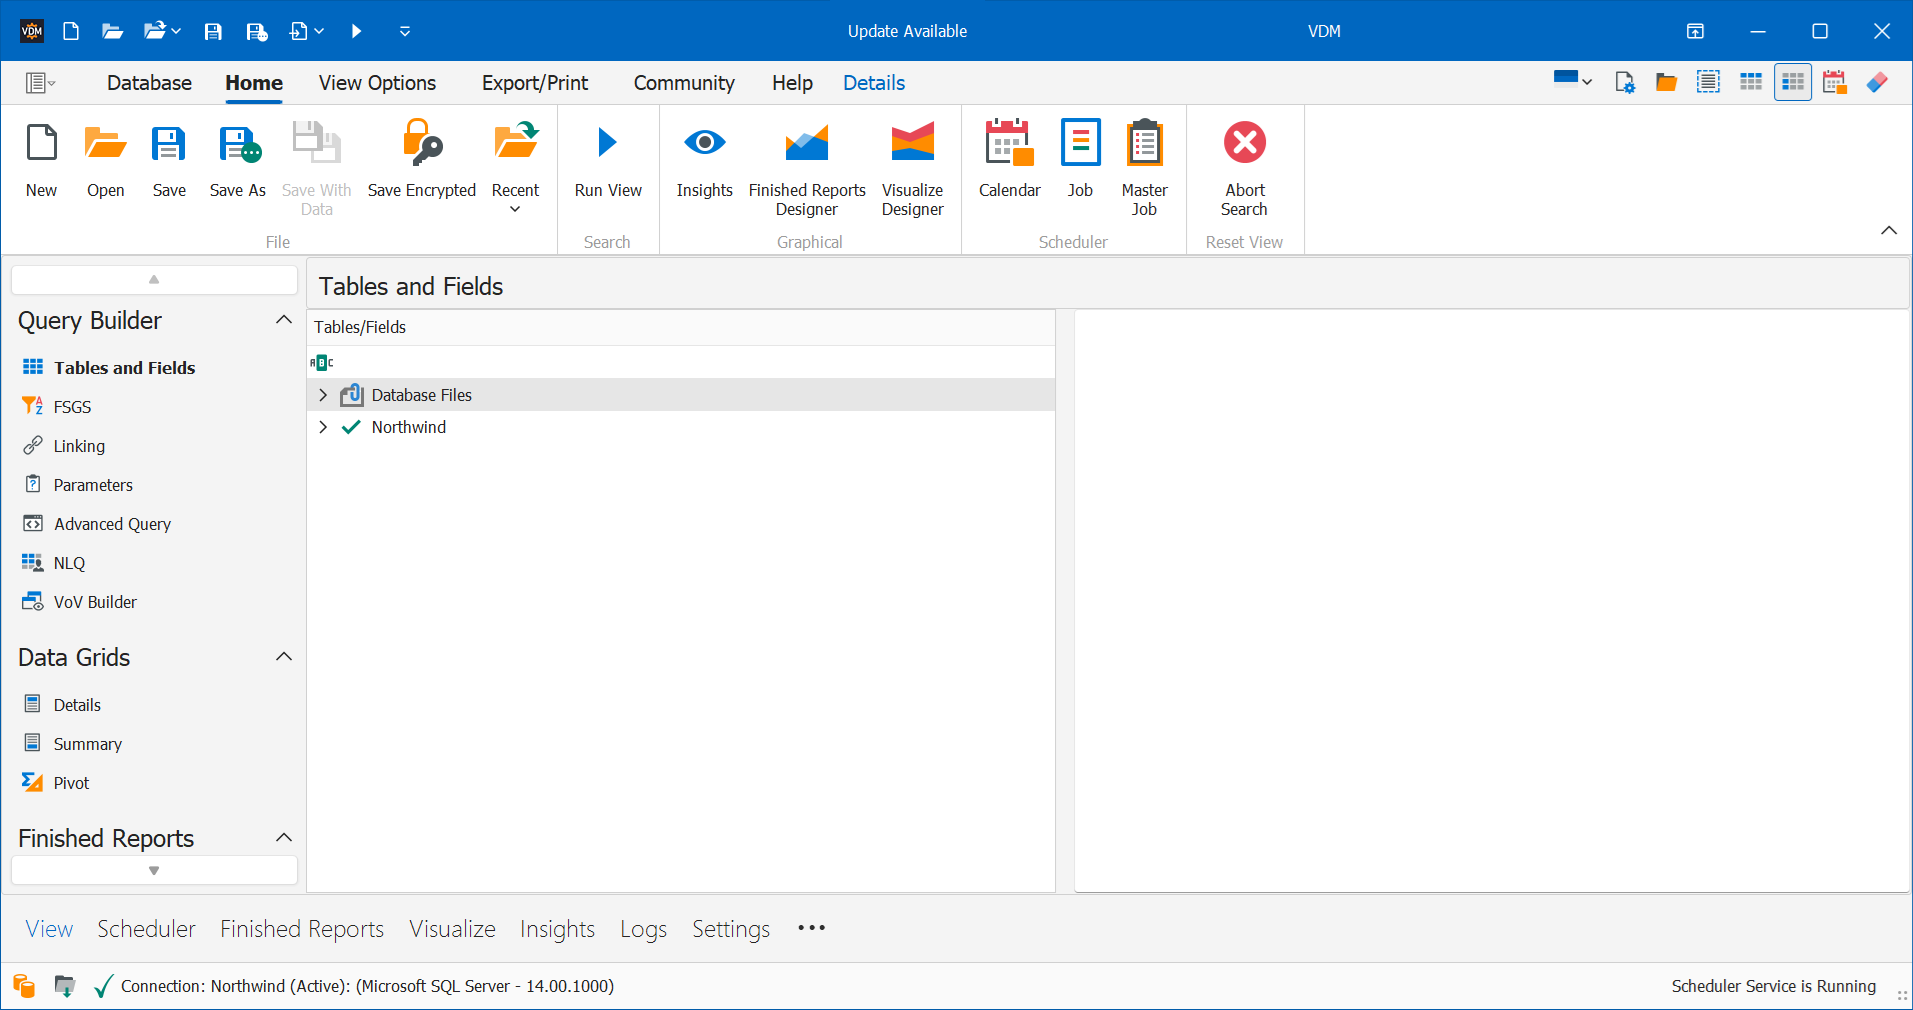Click the Open folder icon in the ribbon
Screen dimensions: 1913x1010
pyautogui.click(x=105, y=143)
